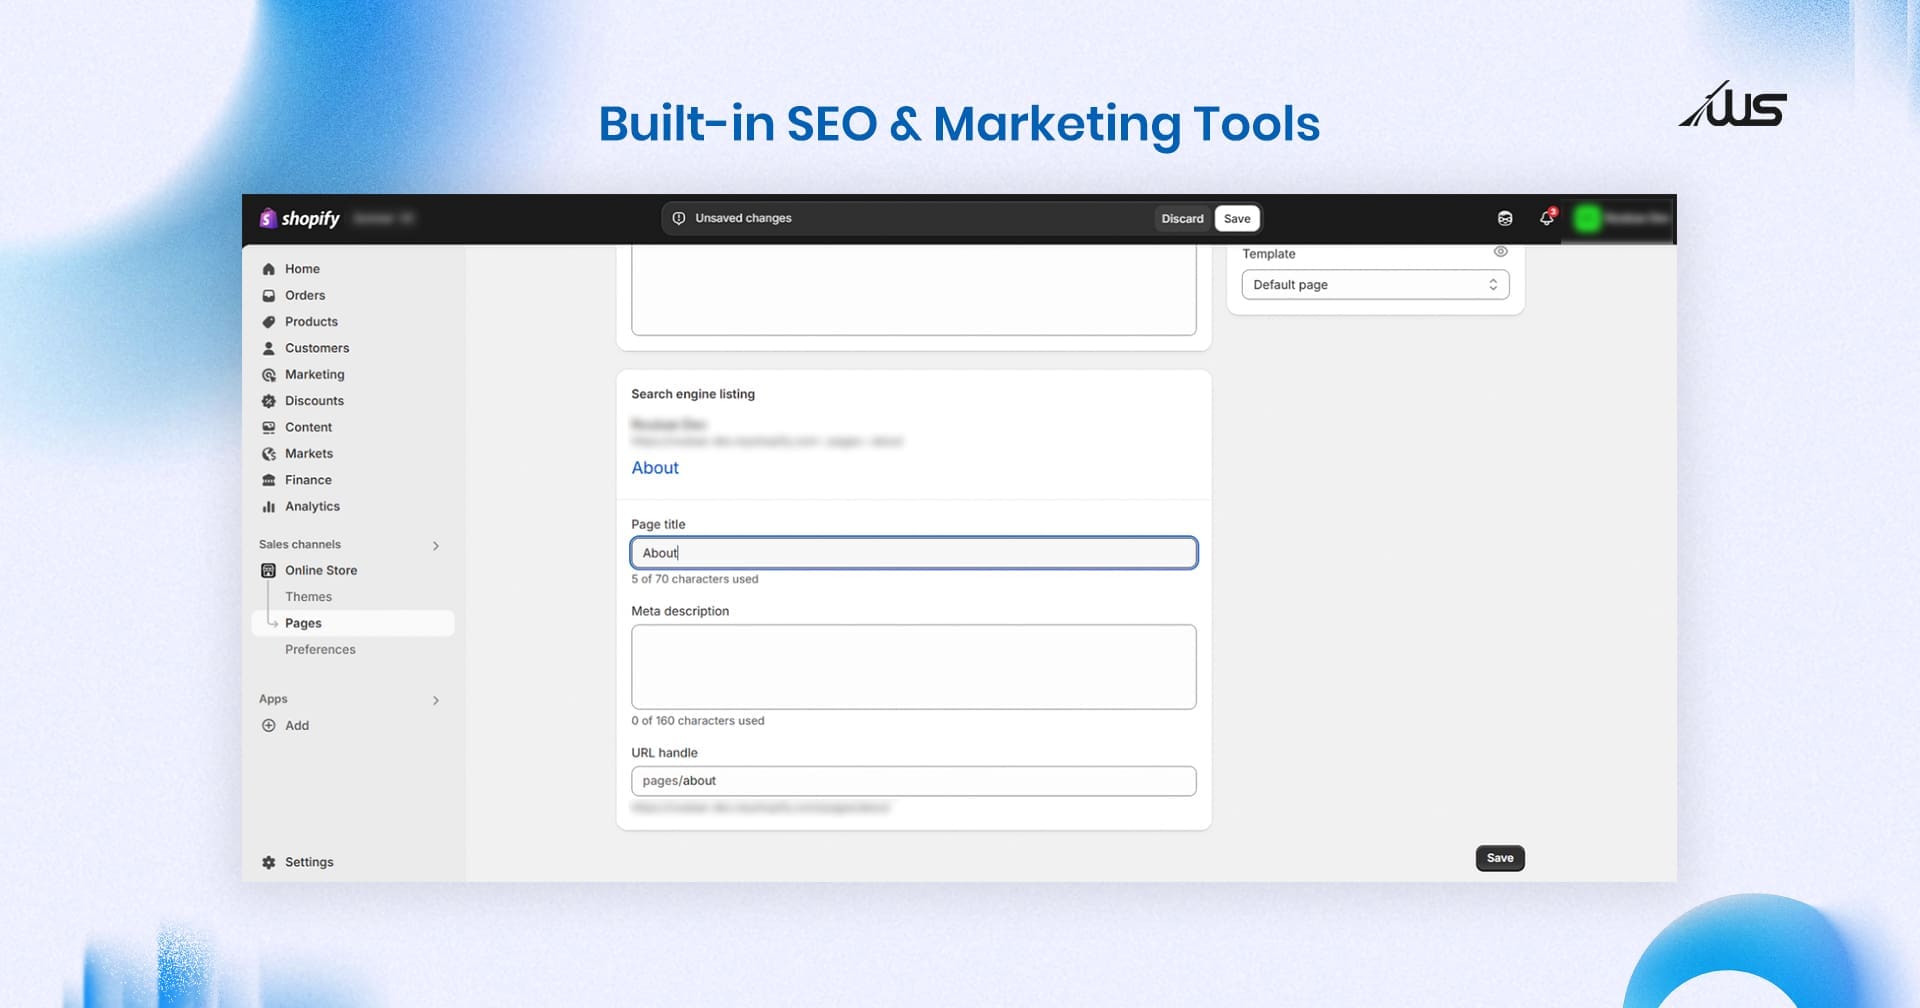
Task: Click the About search listing preview link
Action: [655, 468]
